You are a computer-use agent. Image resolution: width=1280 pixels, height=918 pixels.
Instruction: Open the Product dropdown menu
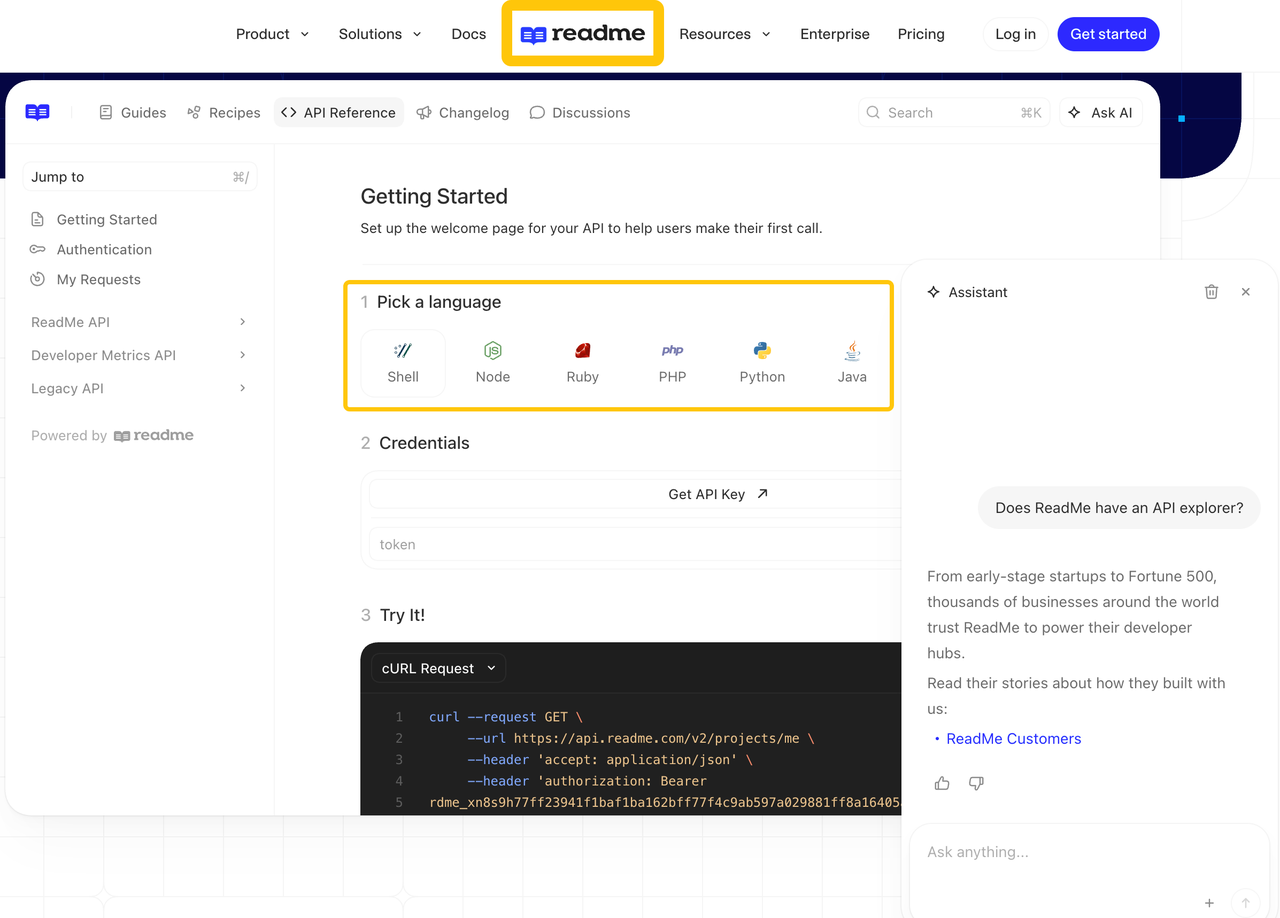point(273,34)
